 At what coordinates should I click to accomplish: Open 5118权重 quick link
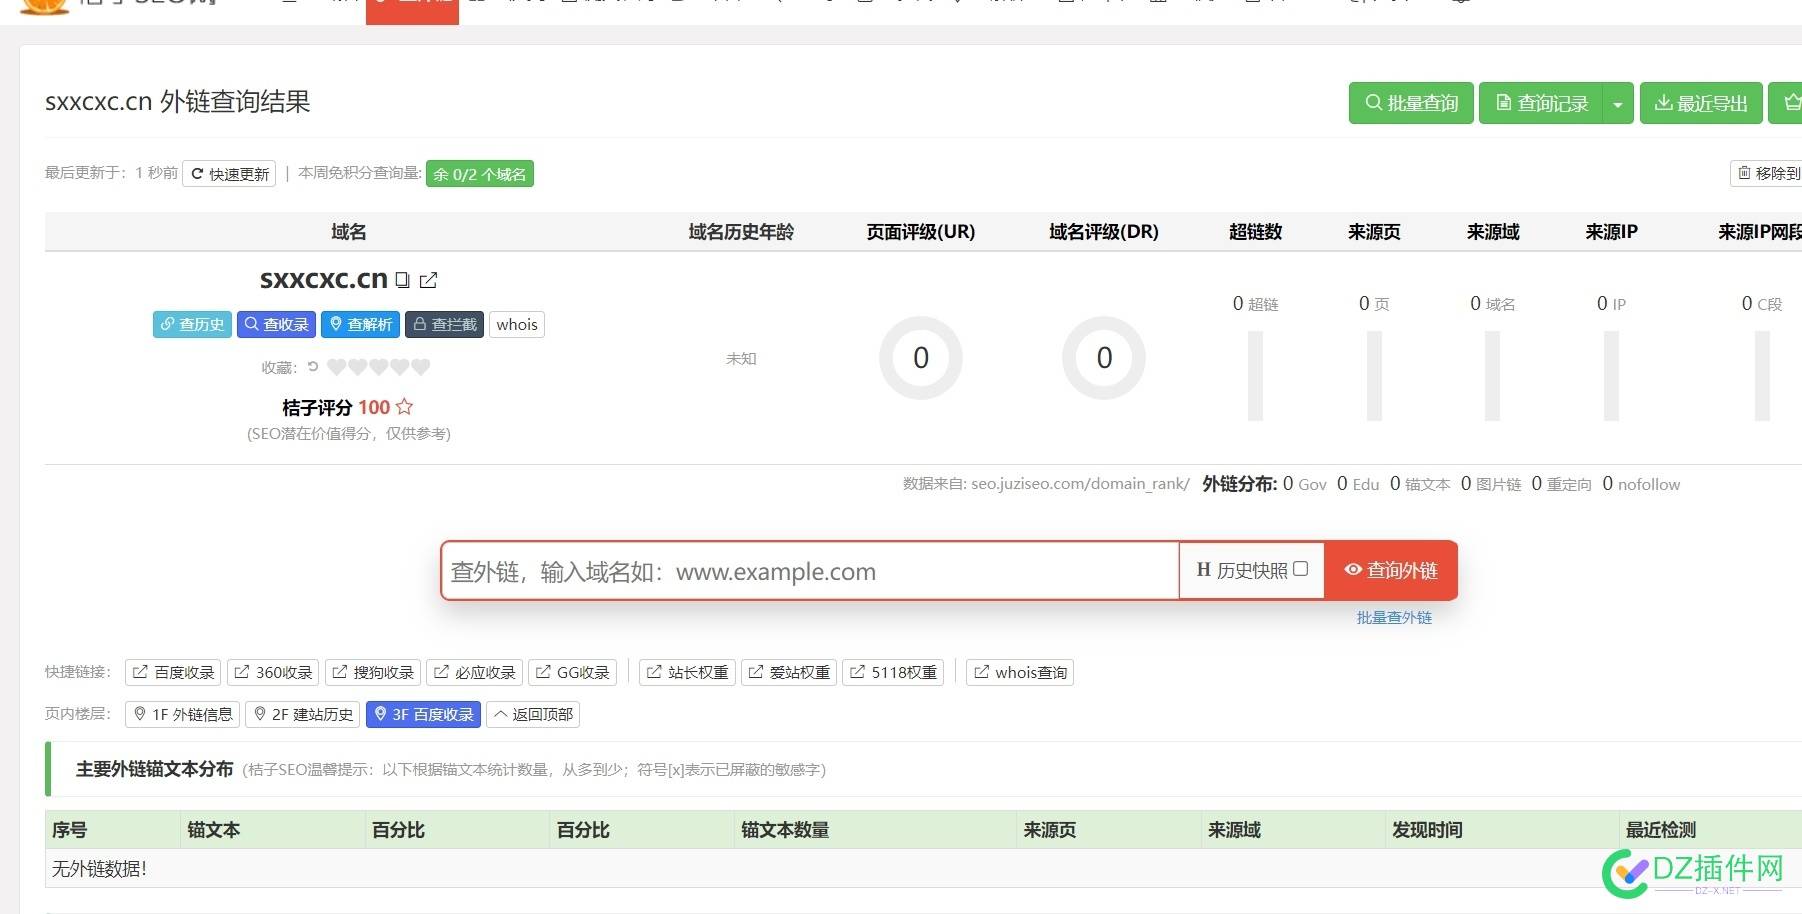pyautogui.click(x=894, y=672)
